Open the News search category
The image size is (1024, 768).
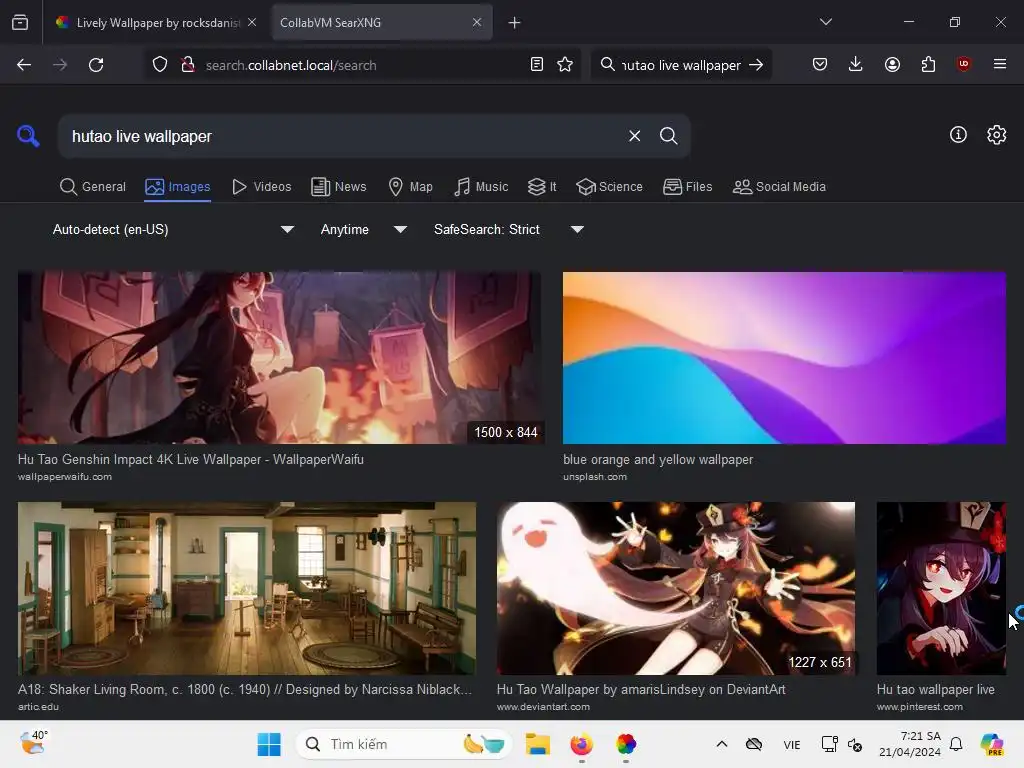point(339,187)
